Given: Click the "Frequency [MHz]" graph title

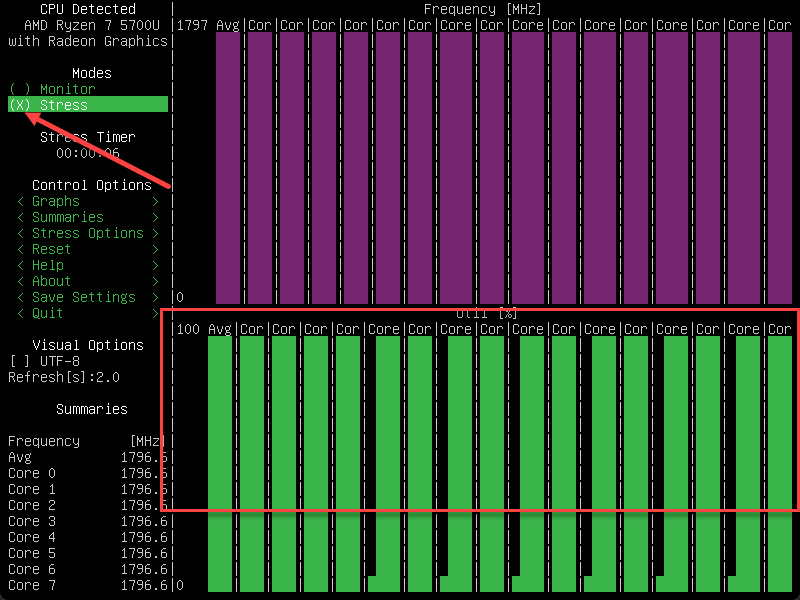Looking at the screenshot, I should (483, 9).
